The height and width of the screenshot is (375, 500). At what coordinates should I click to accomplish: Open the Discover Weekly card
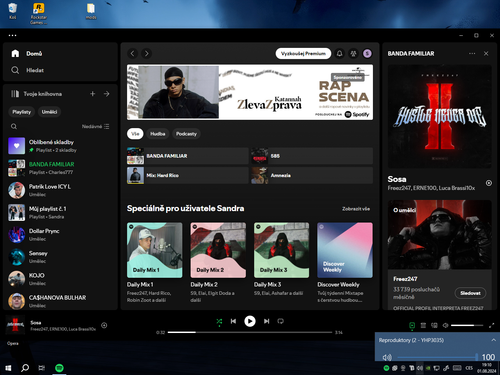[x=345, y=263]
